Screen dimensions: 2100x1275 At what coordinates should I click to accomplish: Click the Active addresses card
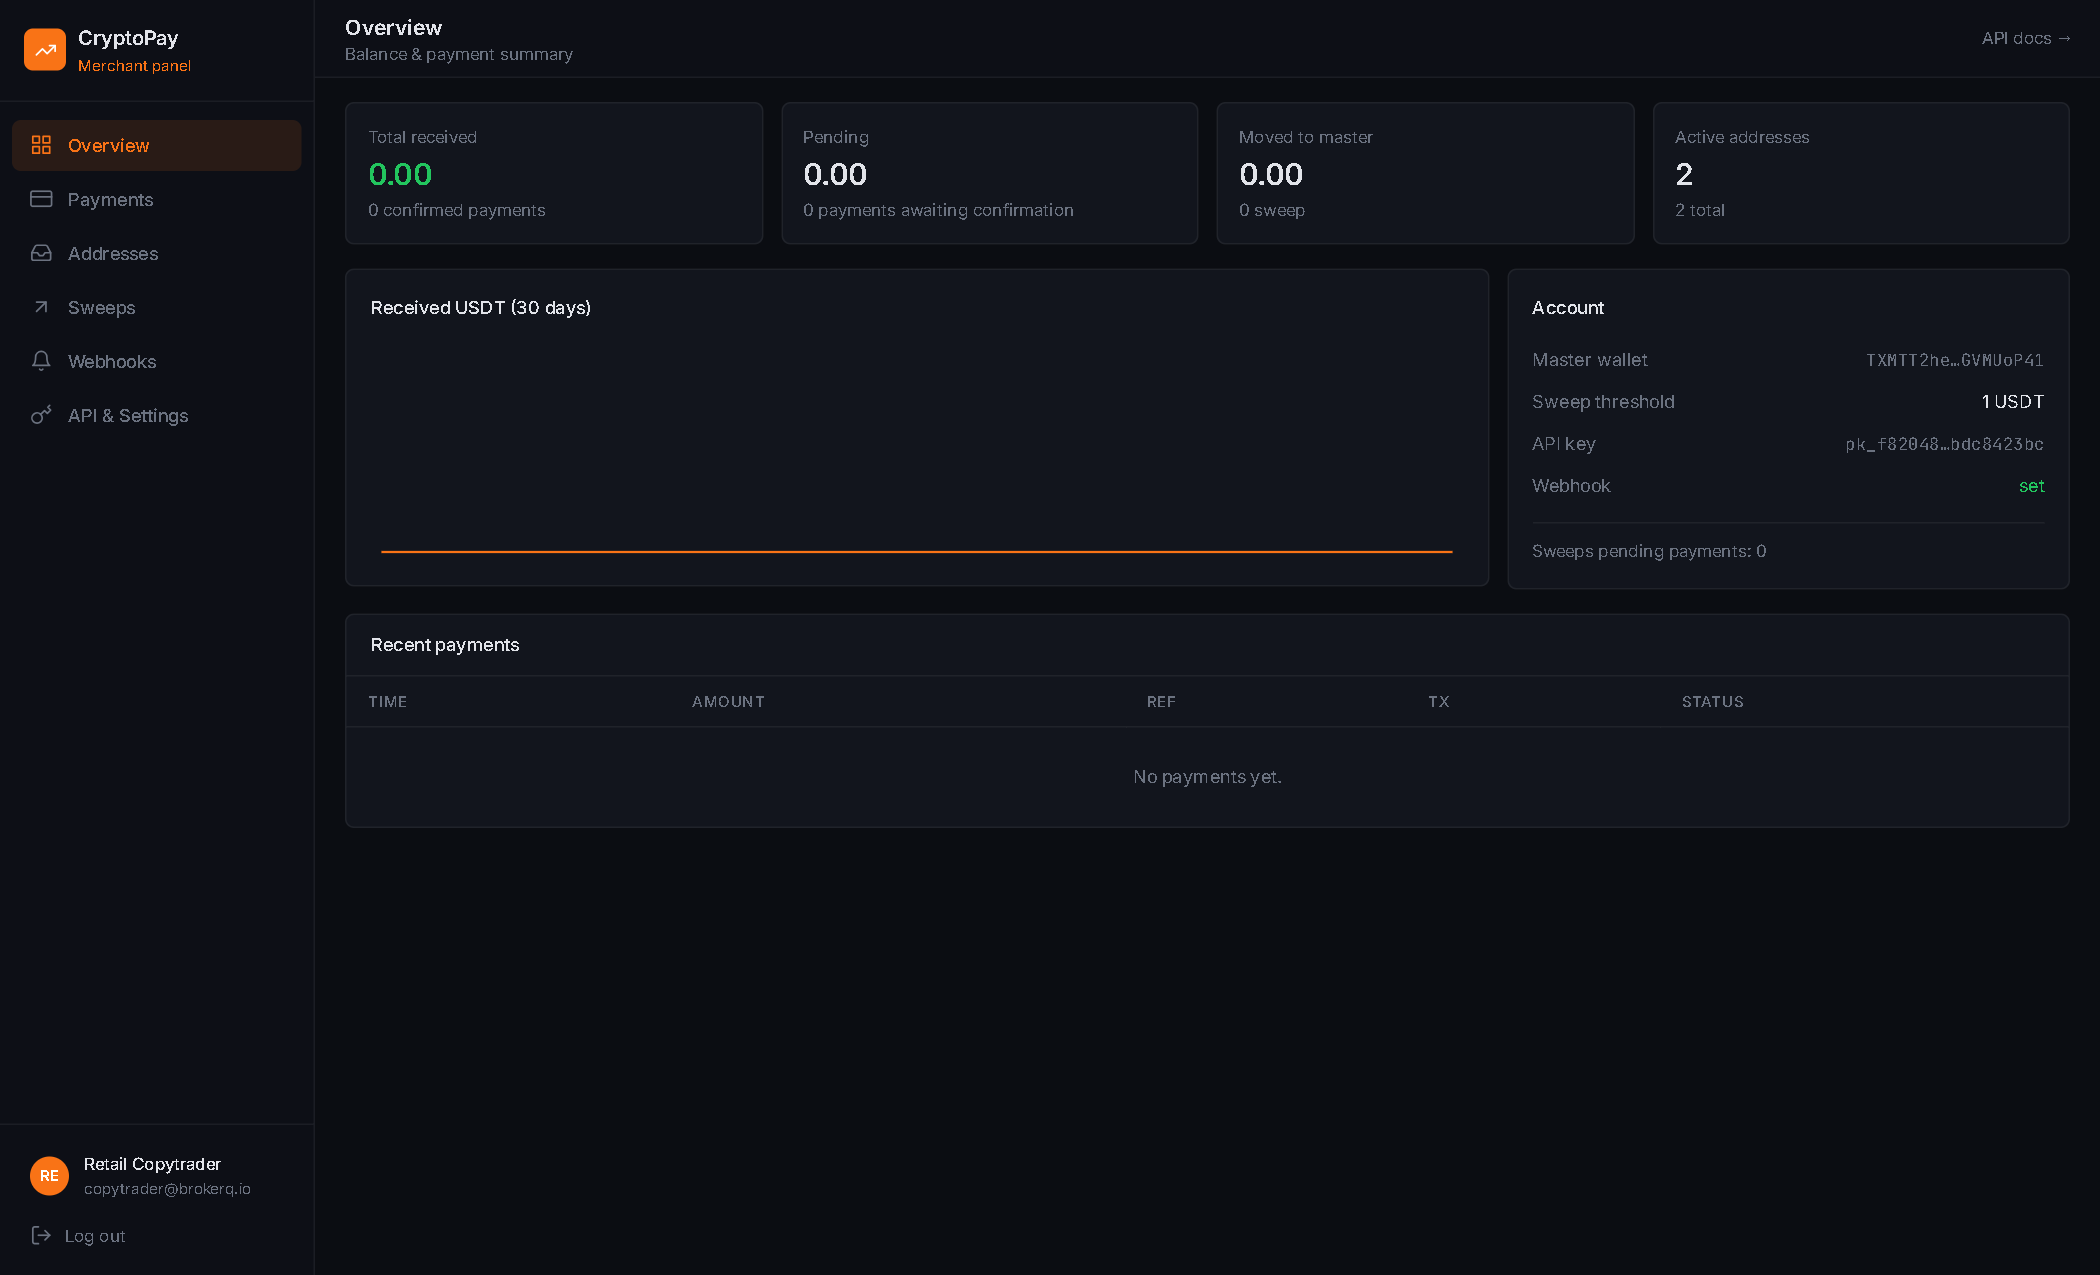1861,173
